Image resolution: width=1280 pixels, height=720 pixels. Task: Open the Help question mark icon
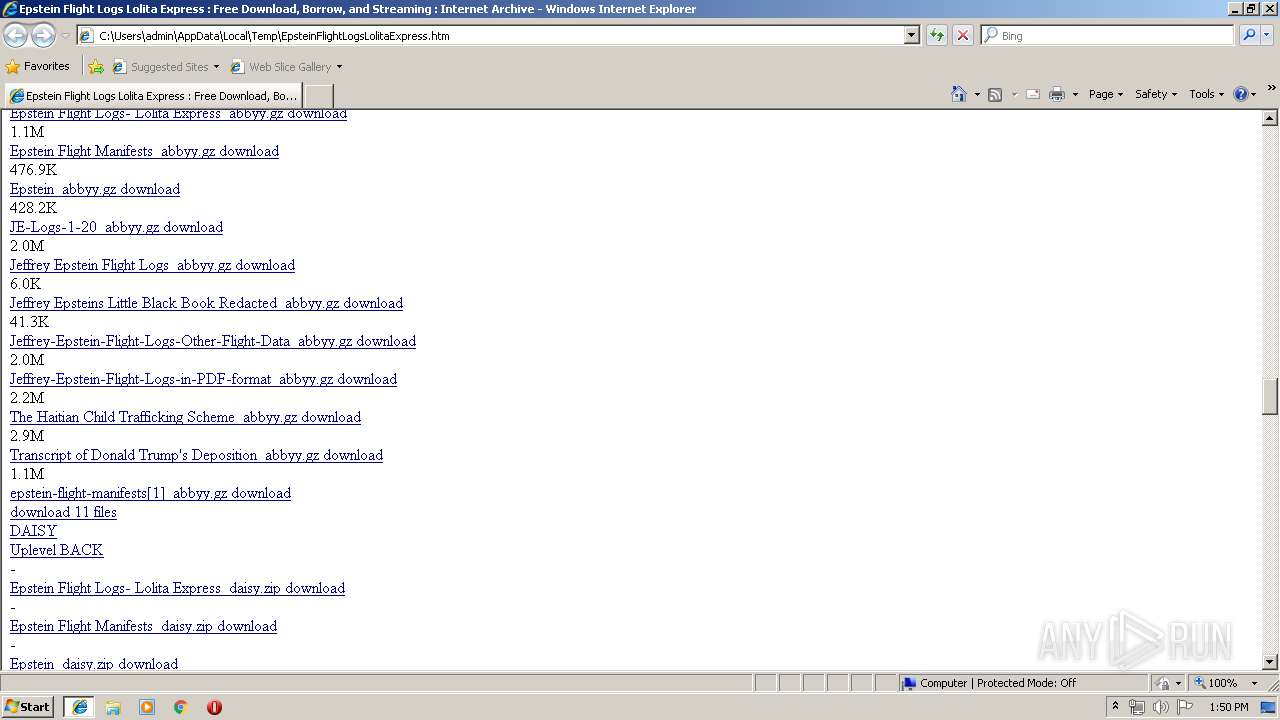tap(1241, 94)
